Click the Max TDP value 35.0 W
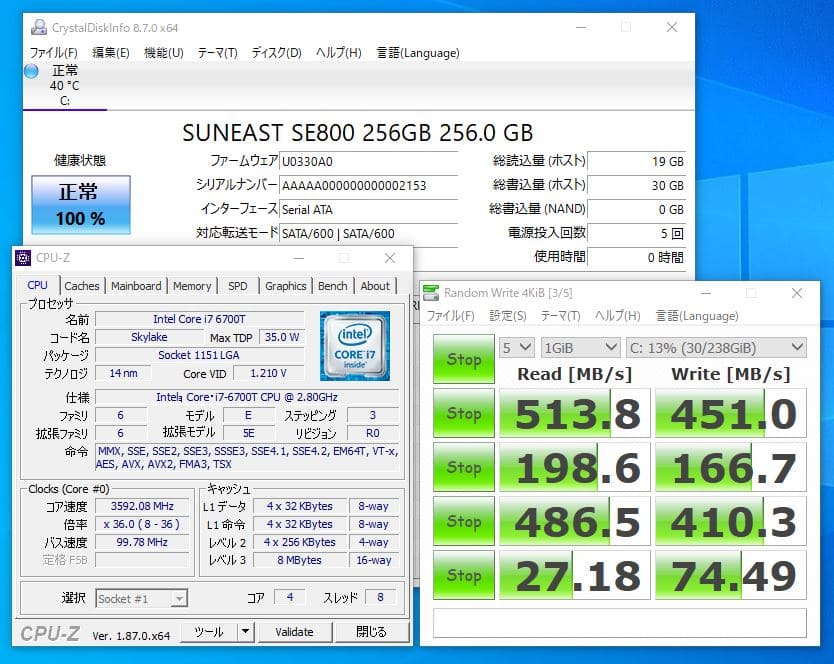Screen dimensions: 834x664 click(282, 337)
